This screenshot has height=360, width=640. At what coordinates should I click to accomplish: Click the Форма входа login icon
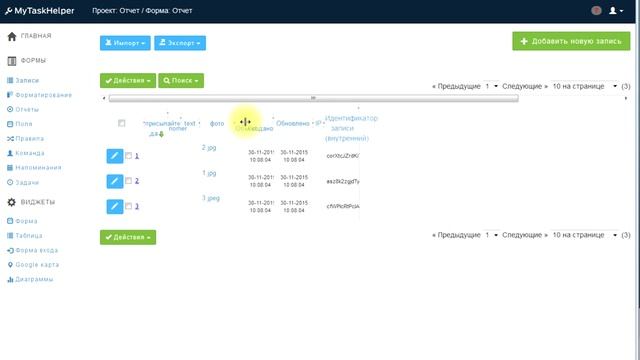[10, 250]
